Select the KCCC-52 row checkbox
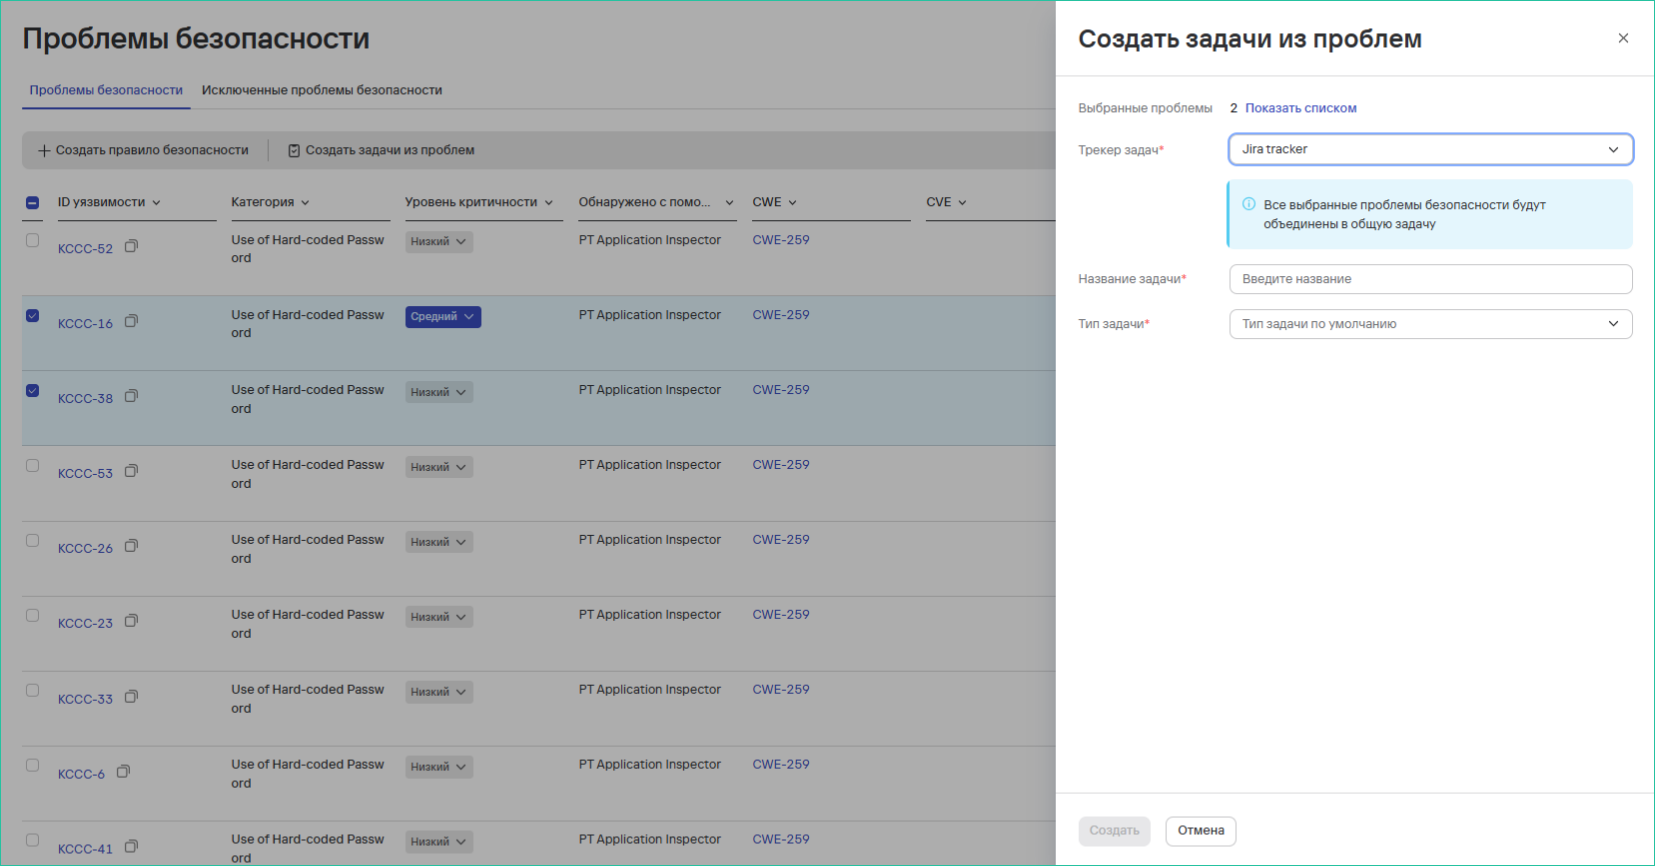This screenshot has width=1655, height=866. [33, 240]
